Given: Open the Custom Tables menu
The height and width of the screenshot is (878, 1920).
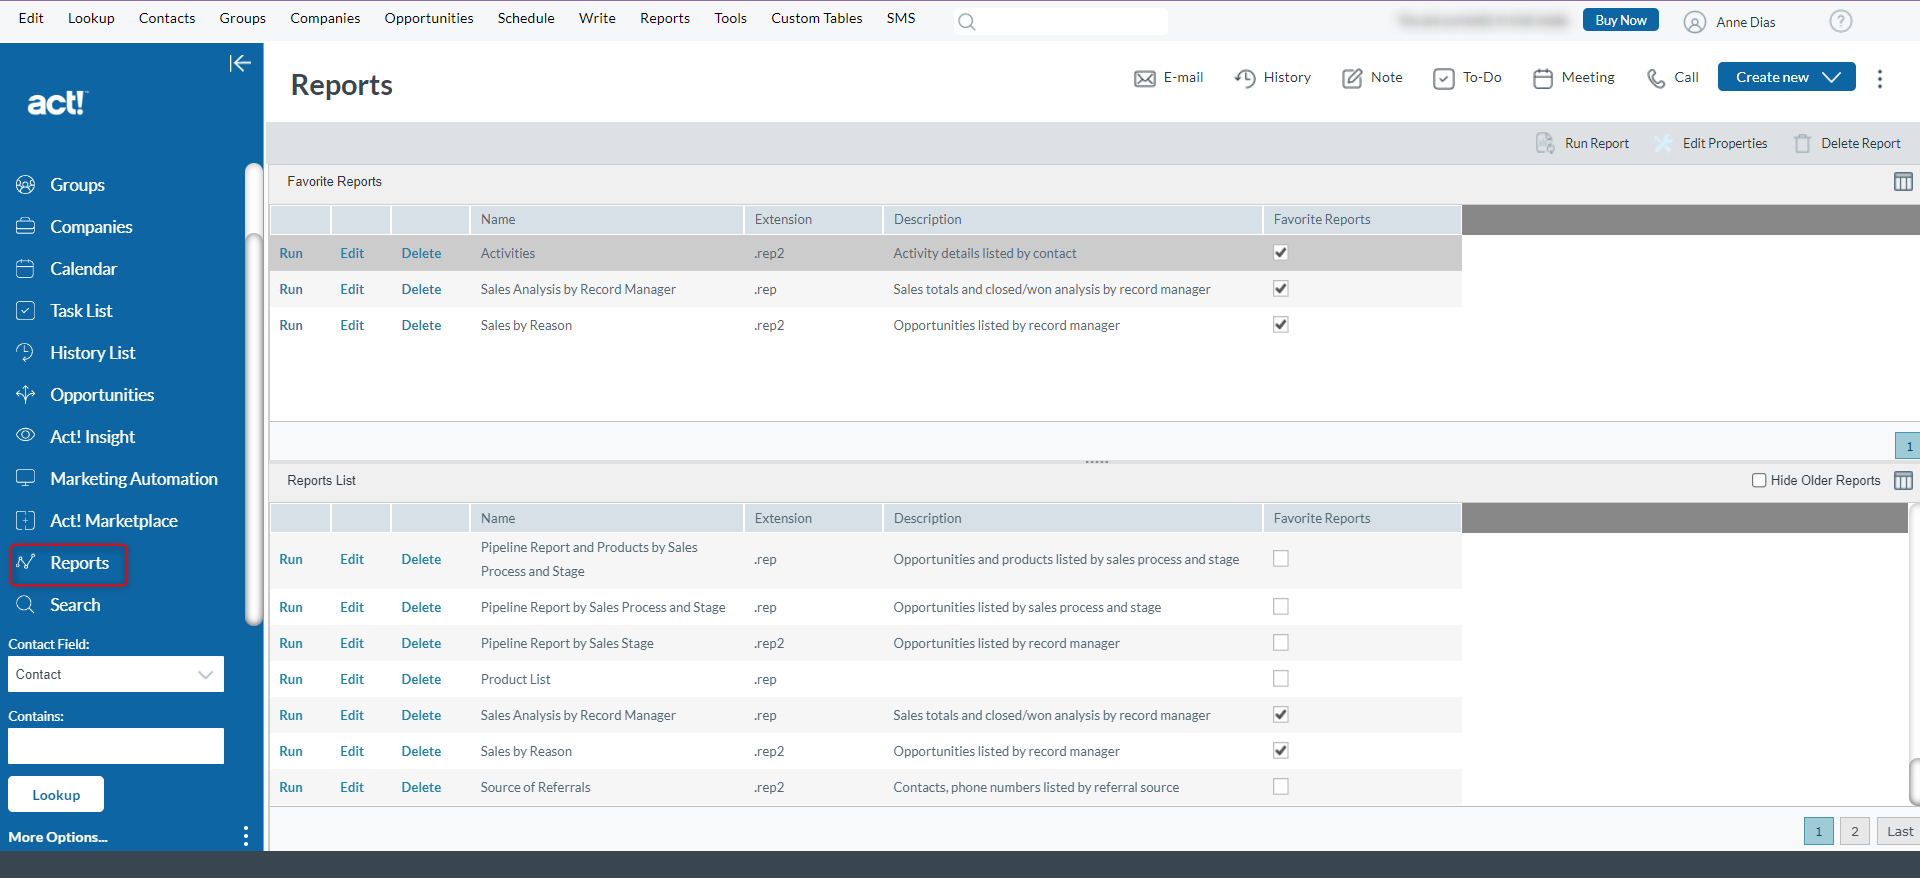Looking at the screenshot, I should (x=816, y=18).
